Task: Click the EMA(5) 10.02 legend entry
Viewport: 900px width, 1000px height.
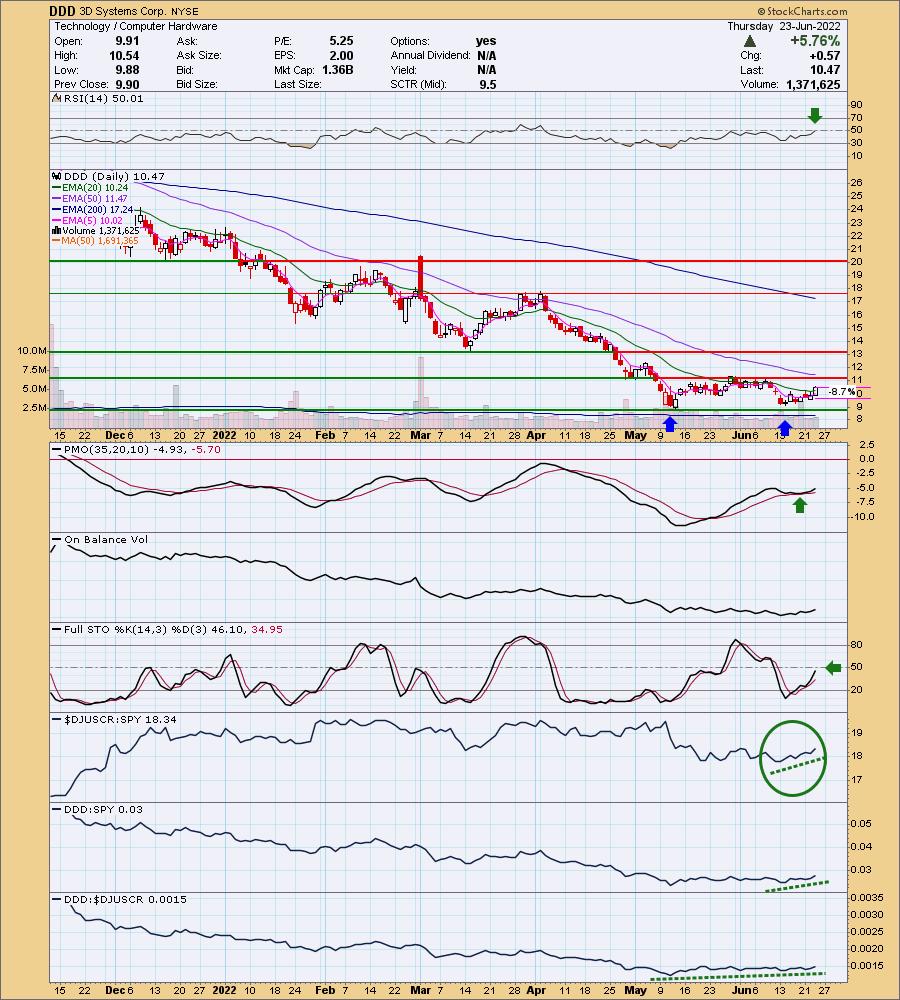Action: tap(92, 220)
